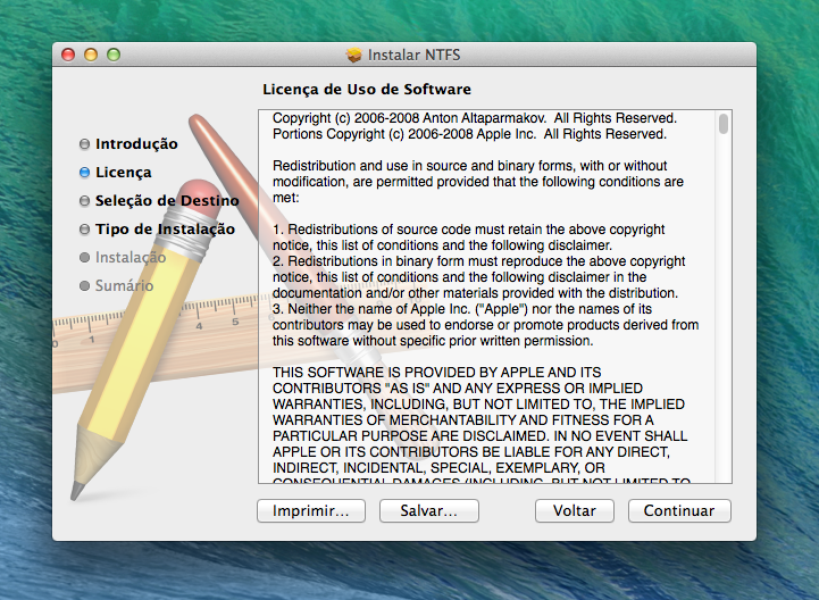819x600 pixels.
Task: Click the Introdução step label
Action: tap(136, 144)
